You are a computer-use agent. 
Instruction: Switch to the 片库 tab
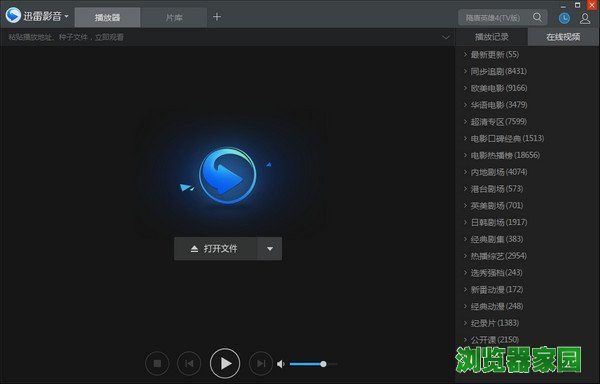[174, 18]
